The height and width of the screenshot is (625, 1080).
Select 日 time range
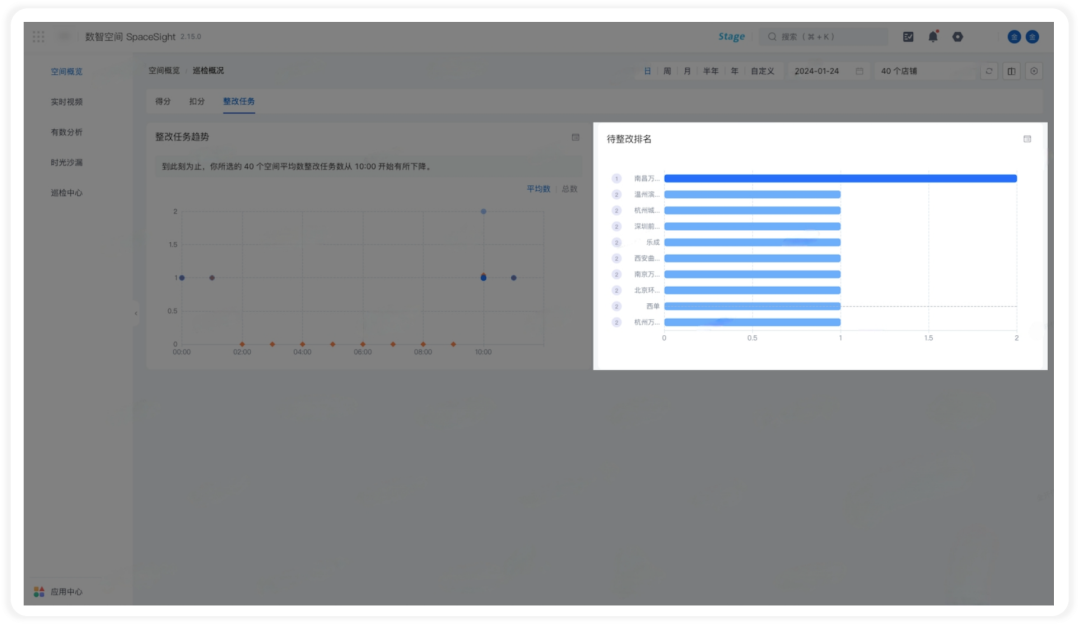[x=647, y=71]
